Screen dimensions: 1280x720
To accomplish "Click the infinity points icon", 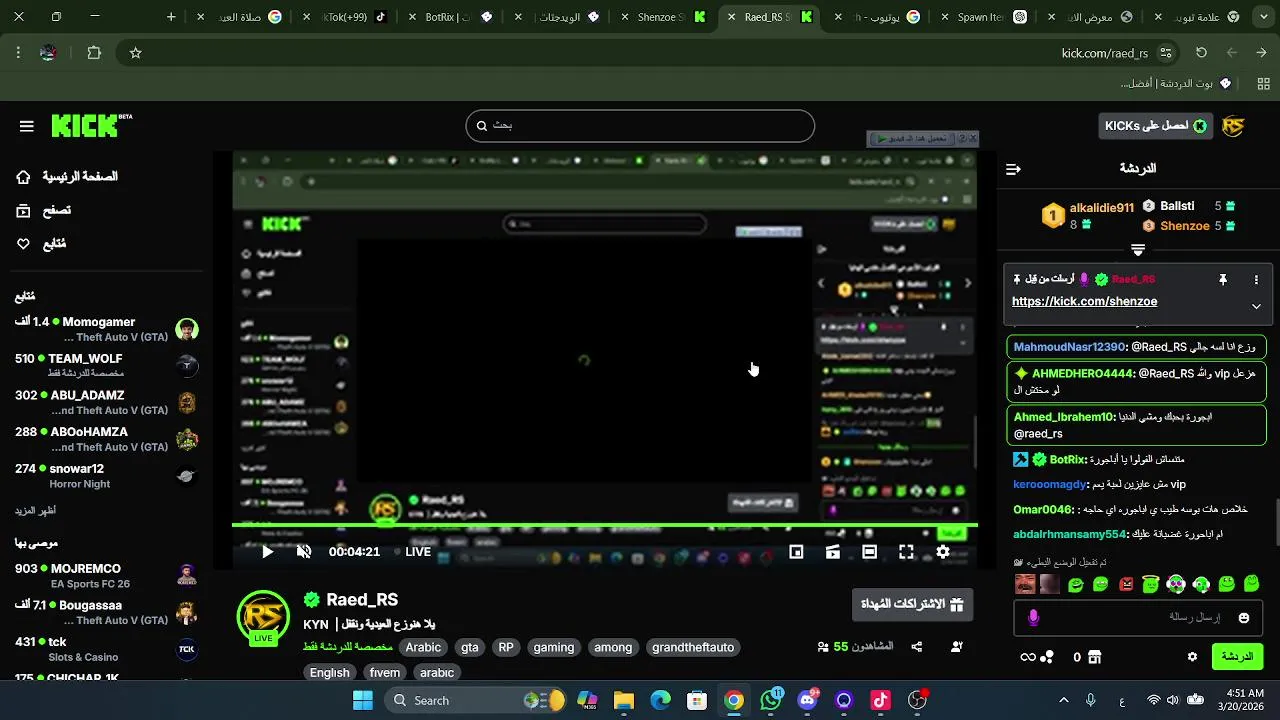I will coord(1027,657).
